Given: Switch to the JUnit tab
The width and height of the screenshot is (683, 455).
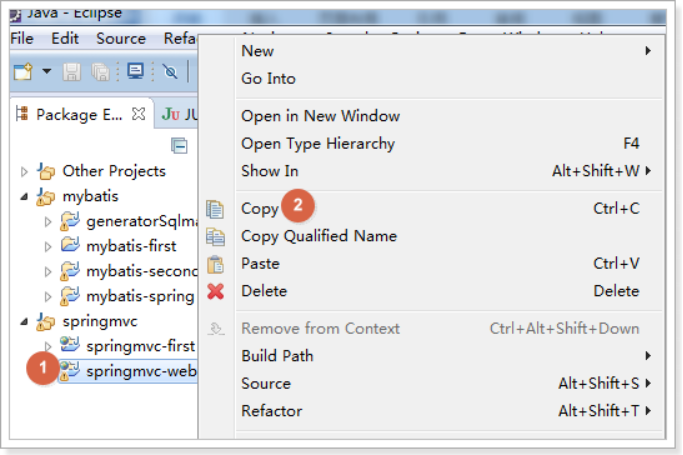Looking at the screenshot, I should tap(179, 115).
